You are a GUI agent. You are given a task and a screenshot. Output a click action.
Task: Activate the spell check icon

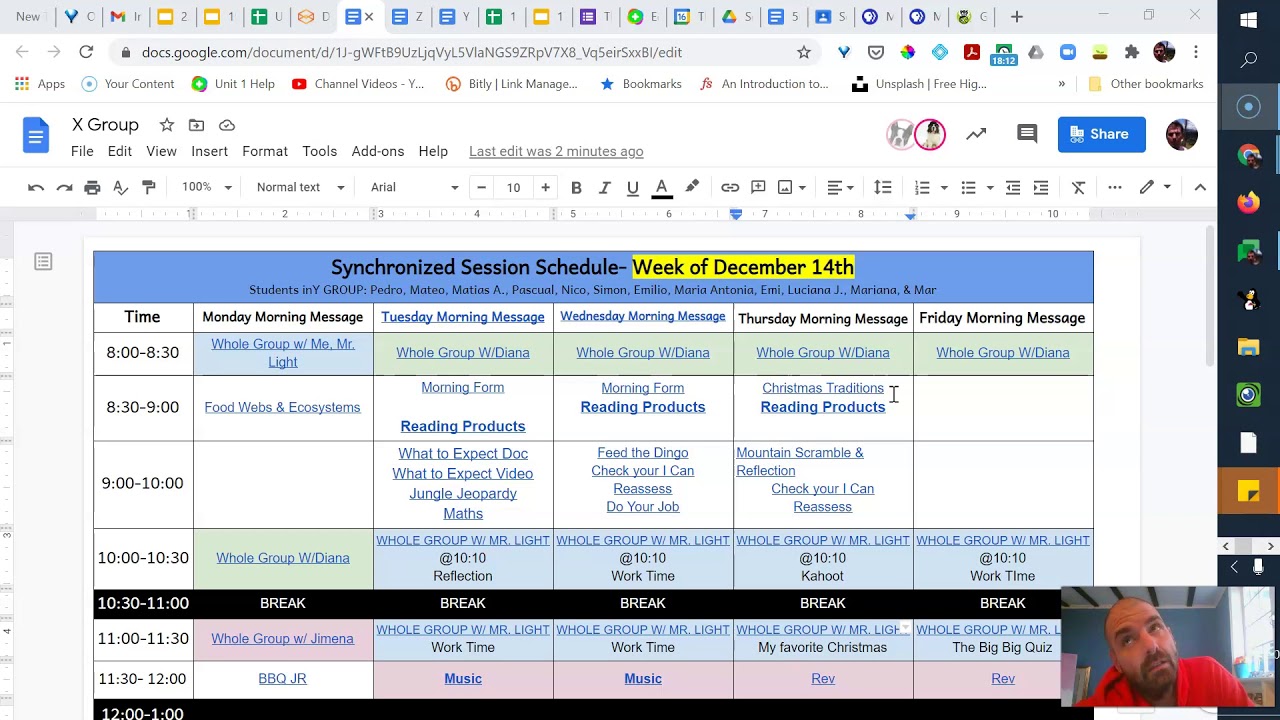tap(120, 187)
